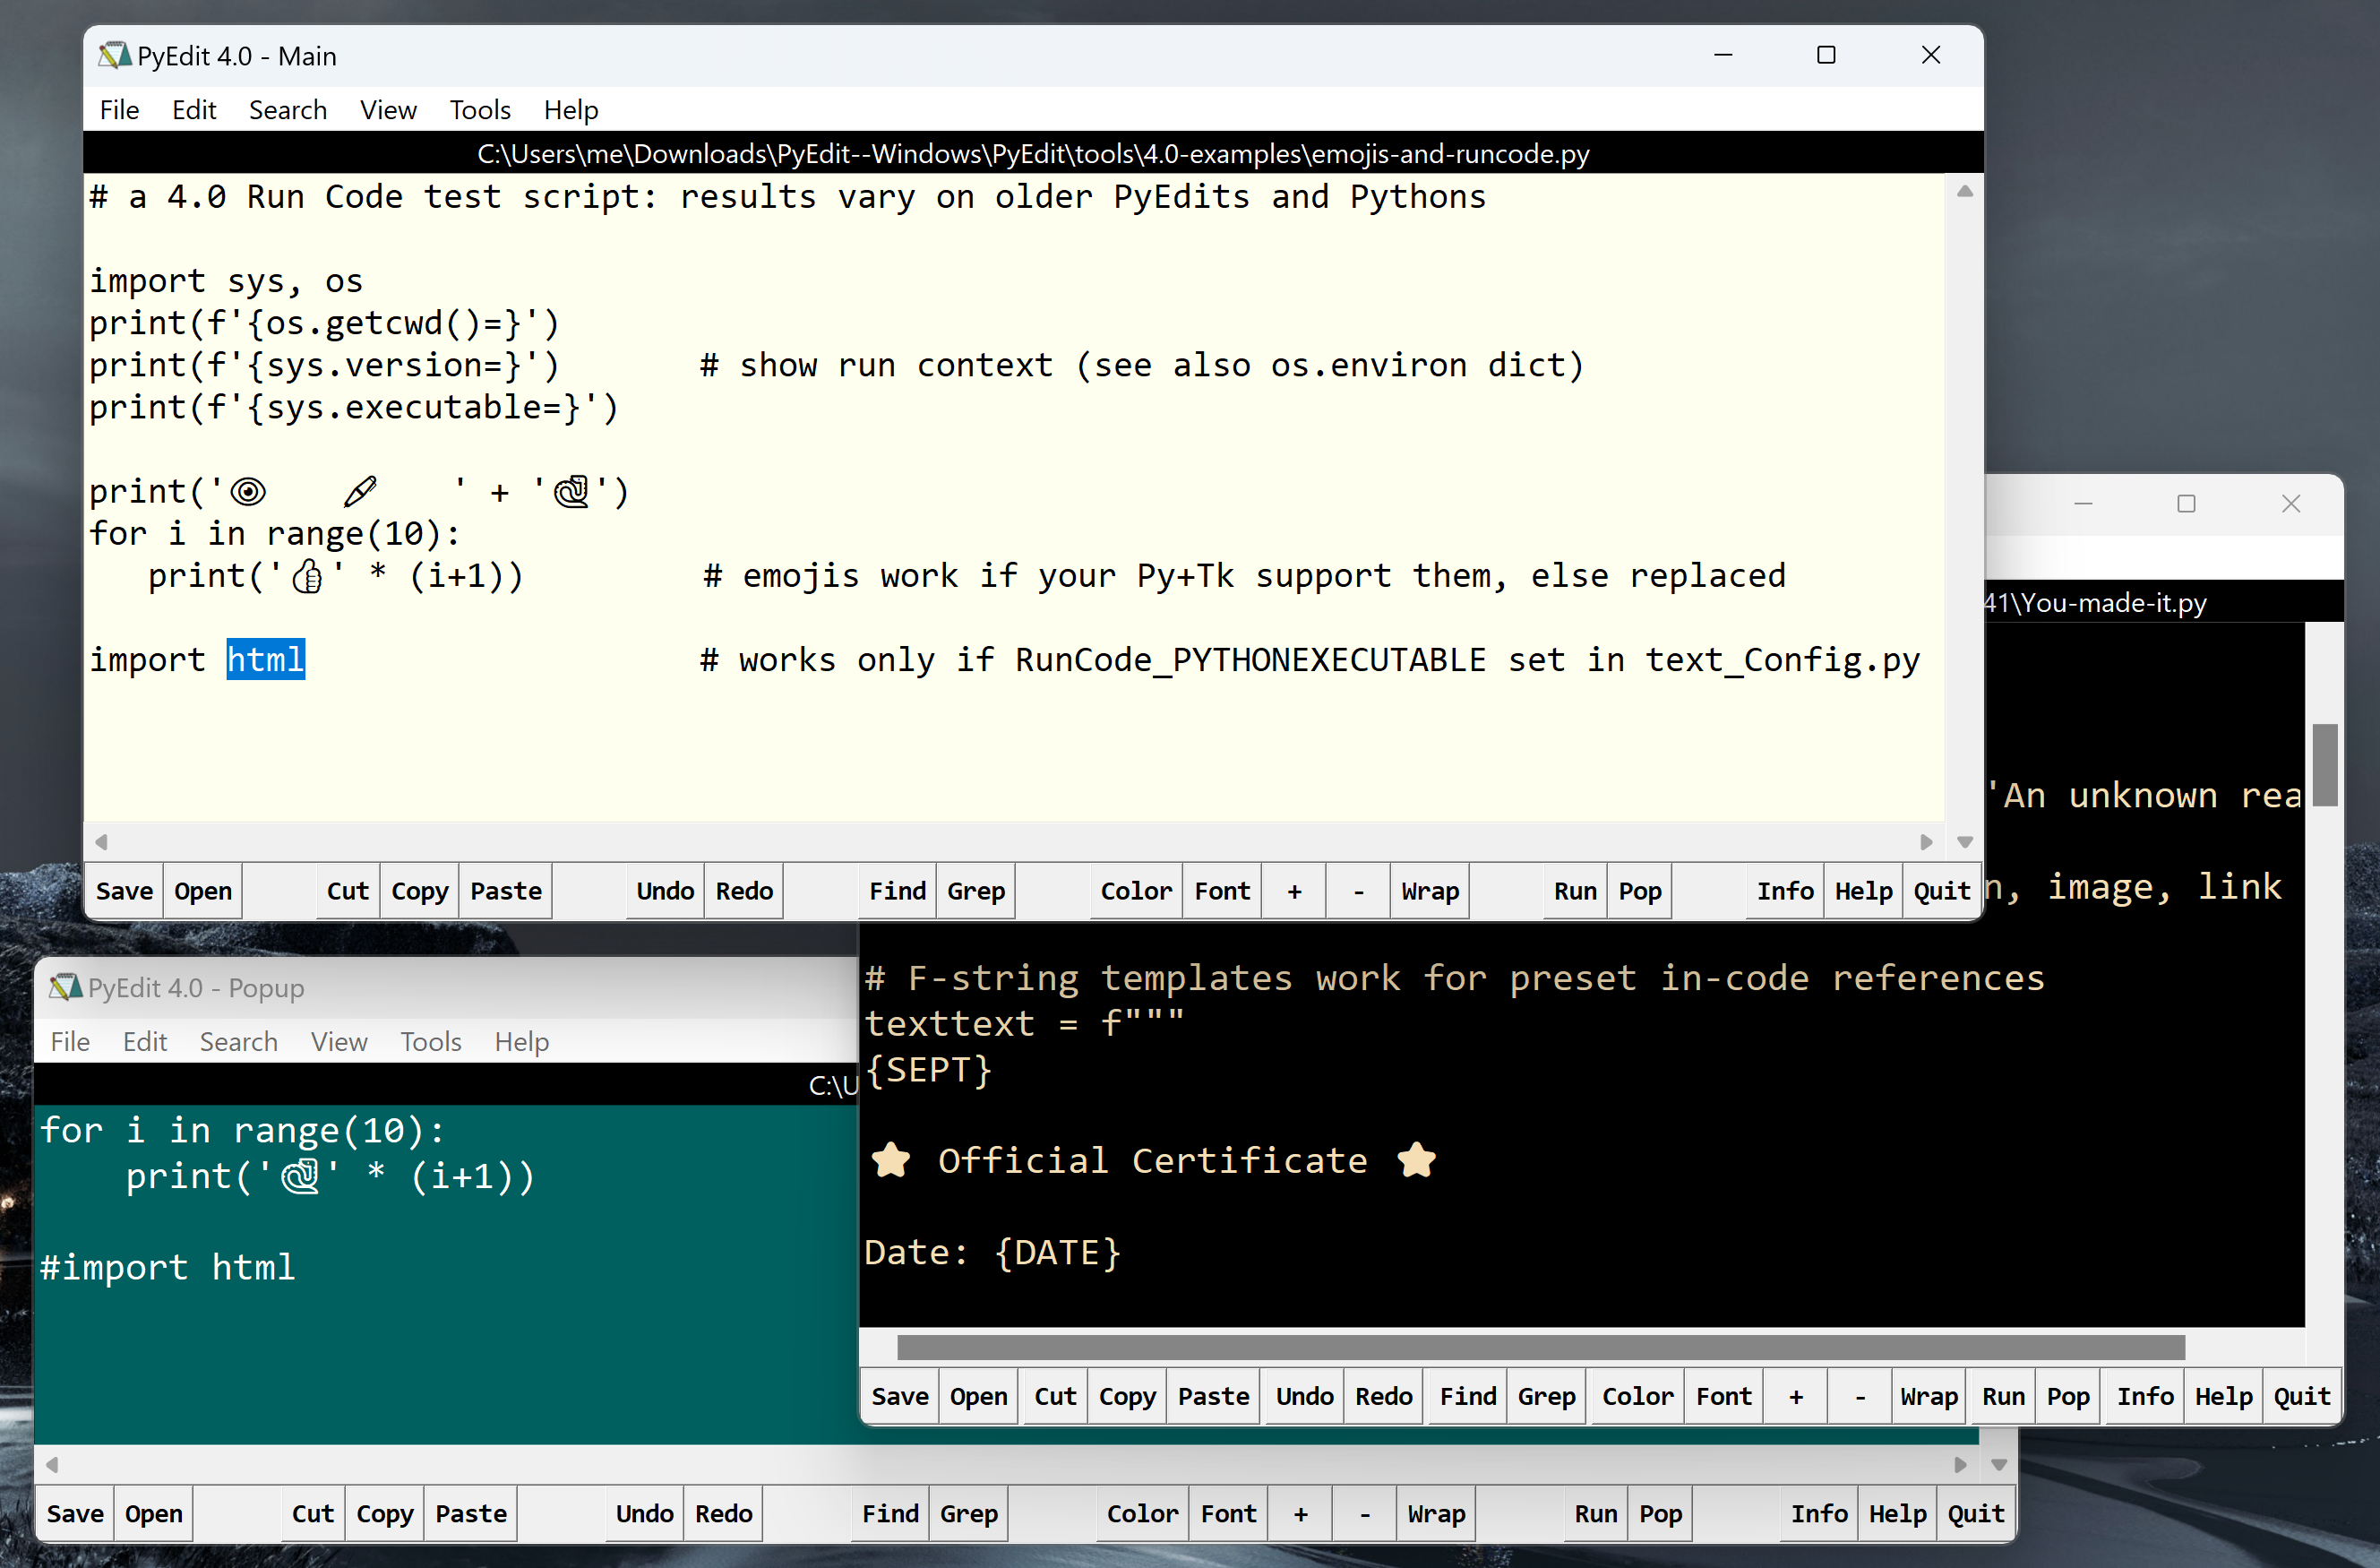This screenshot has height=1568, width=2380.
Task: Click Undo in Main window toolbar
Action: click(665, 890)
